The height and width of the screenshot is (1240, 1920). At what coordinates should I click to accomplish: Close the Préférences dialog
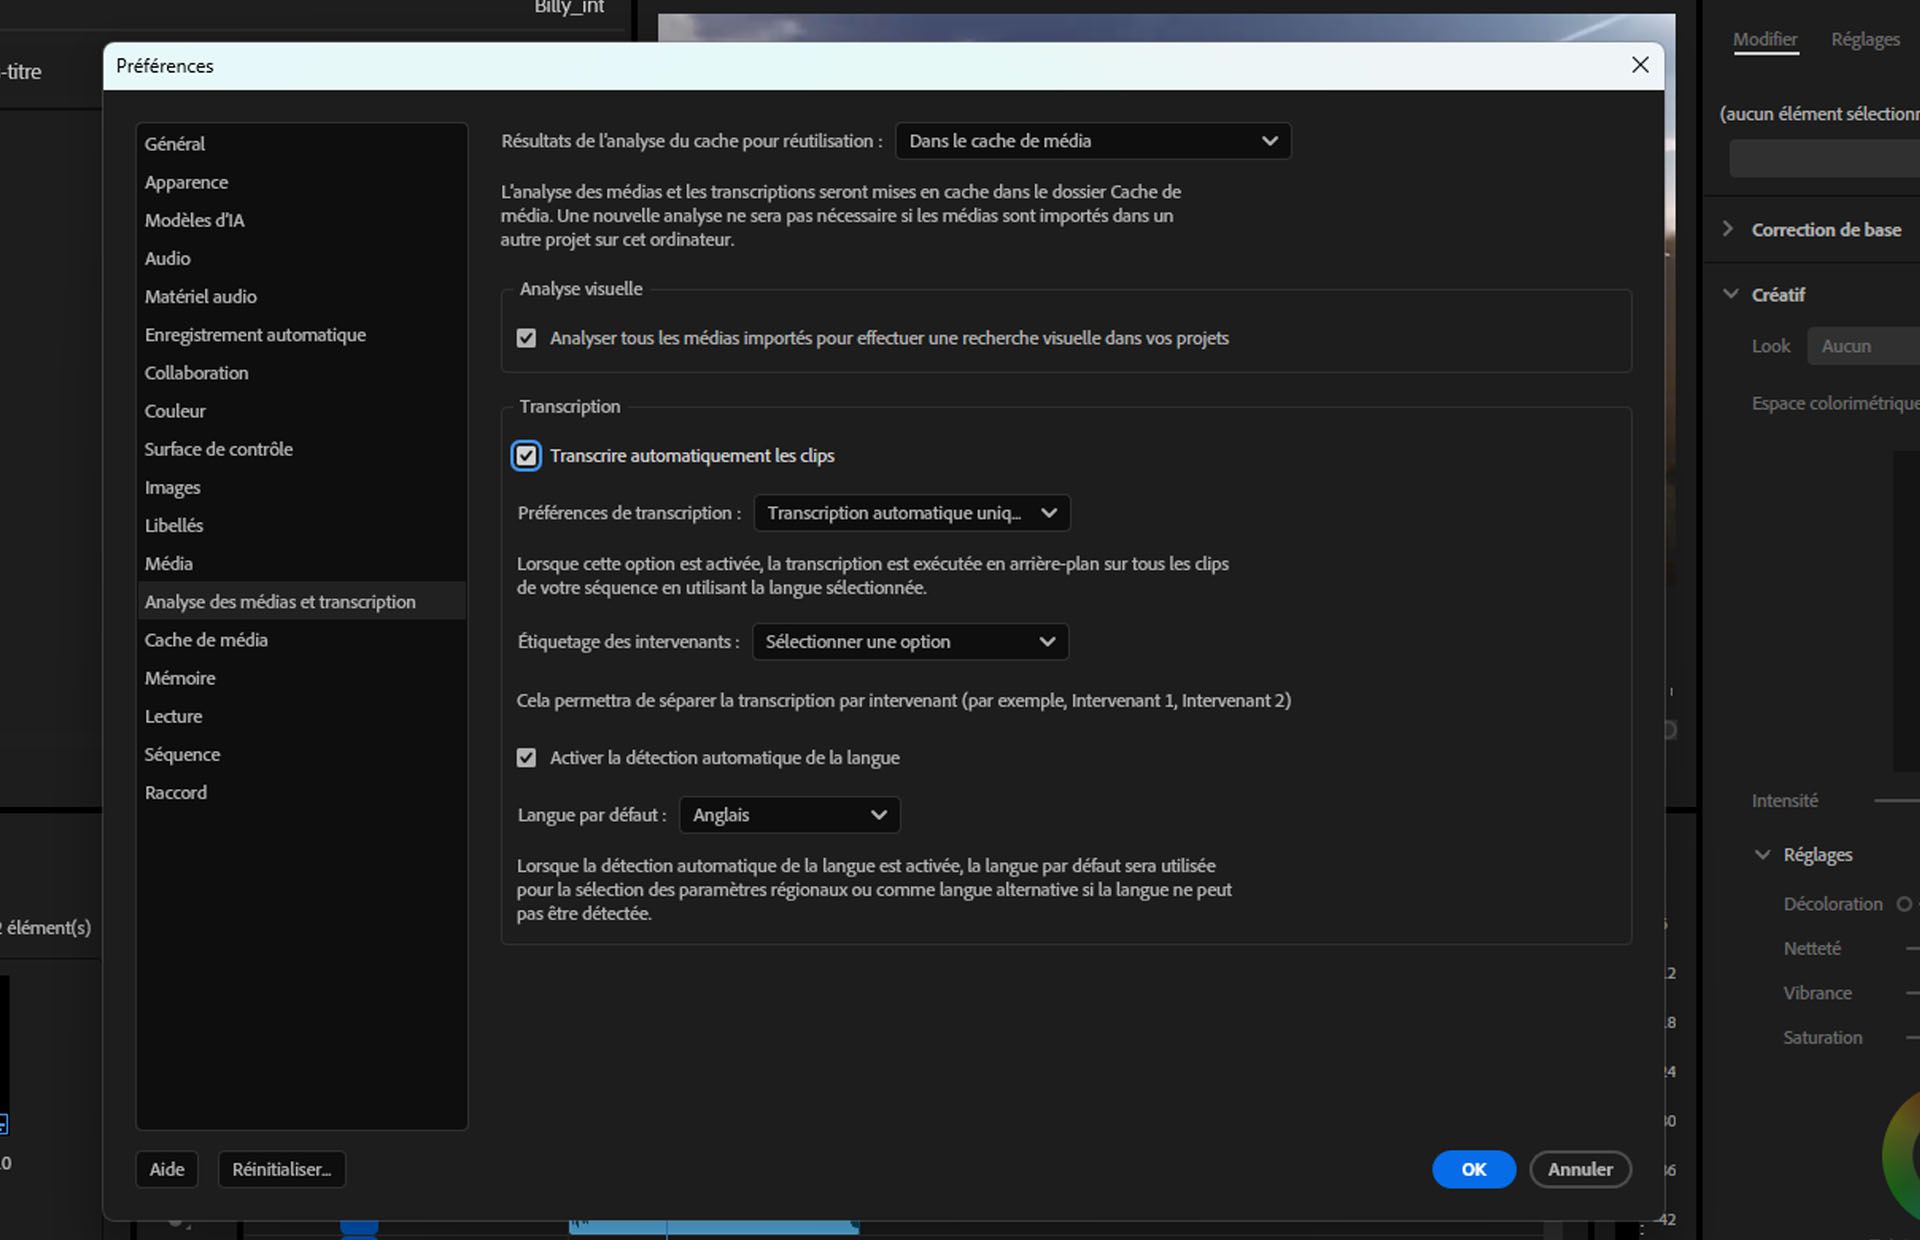[1640, 65]
